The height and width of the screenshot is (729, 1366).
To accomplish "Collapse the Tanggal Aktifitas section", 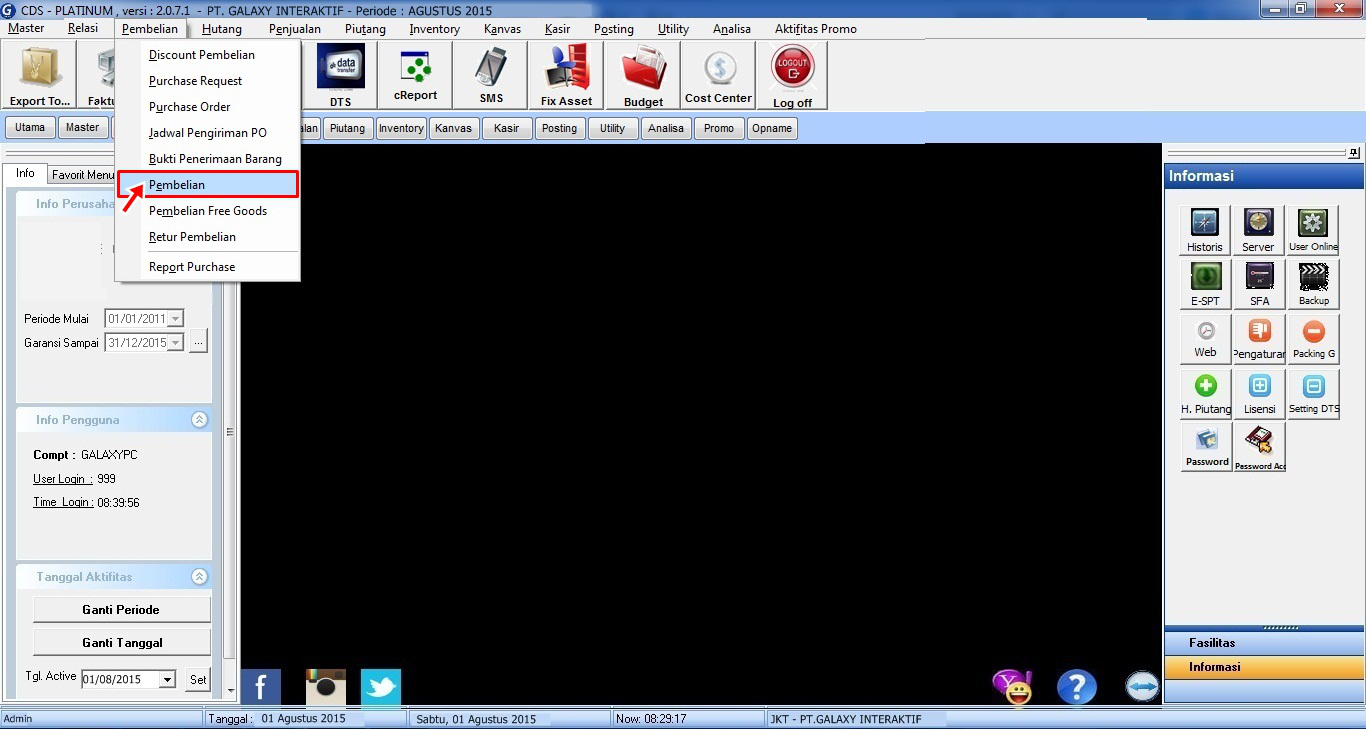I will tap(199, 577).
